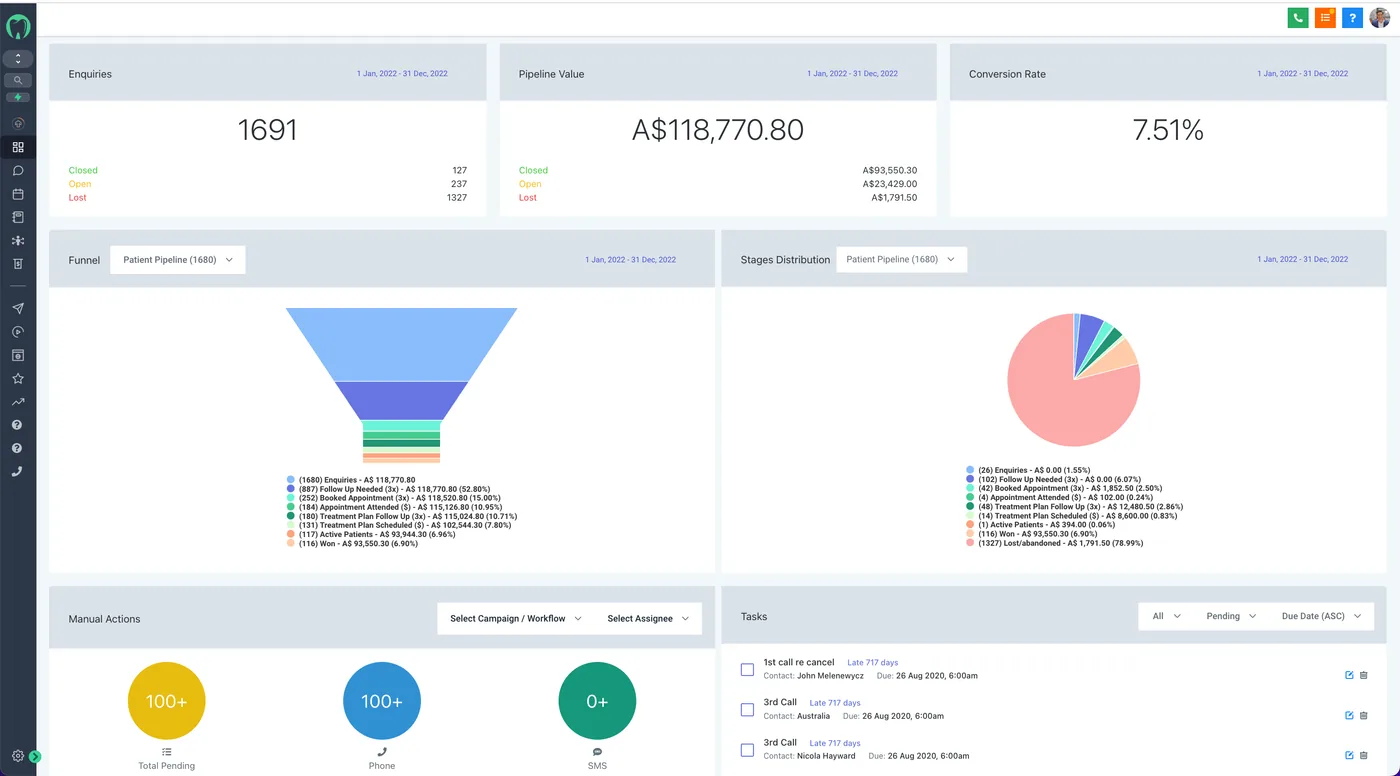This screenshot has width=1400, height=776.
Task: Open Stages Distribution 'Patient Pipeline (1680)' dropdown
Action: pyautogui.click(x=901, y=259)
